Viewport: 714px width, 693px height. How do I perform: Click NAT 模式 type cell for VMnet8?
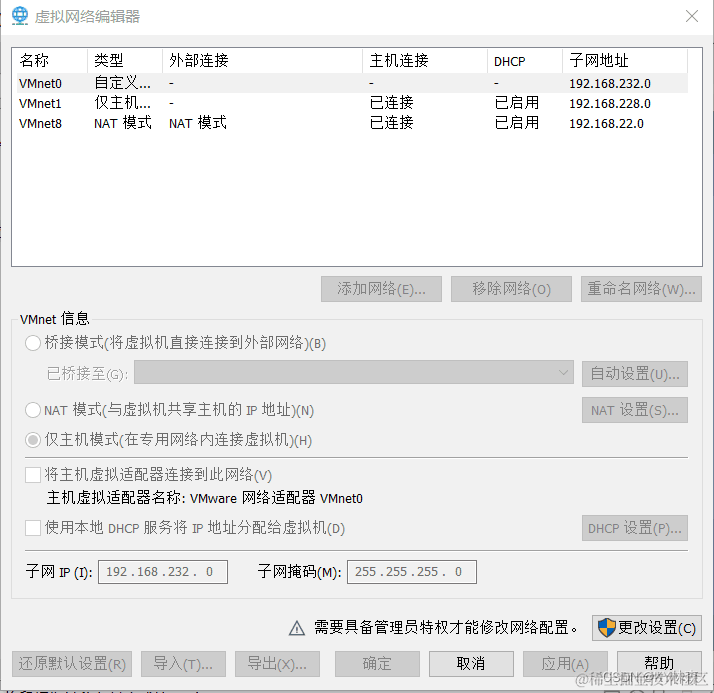(x=123, y=123)
